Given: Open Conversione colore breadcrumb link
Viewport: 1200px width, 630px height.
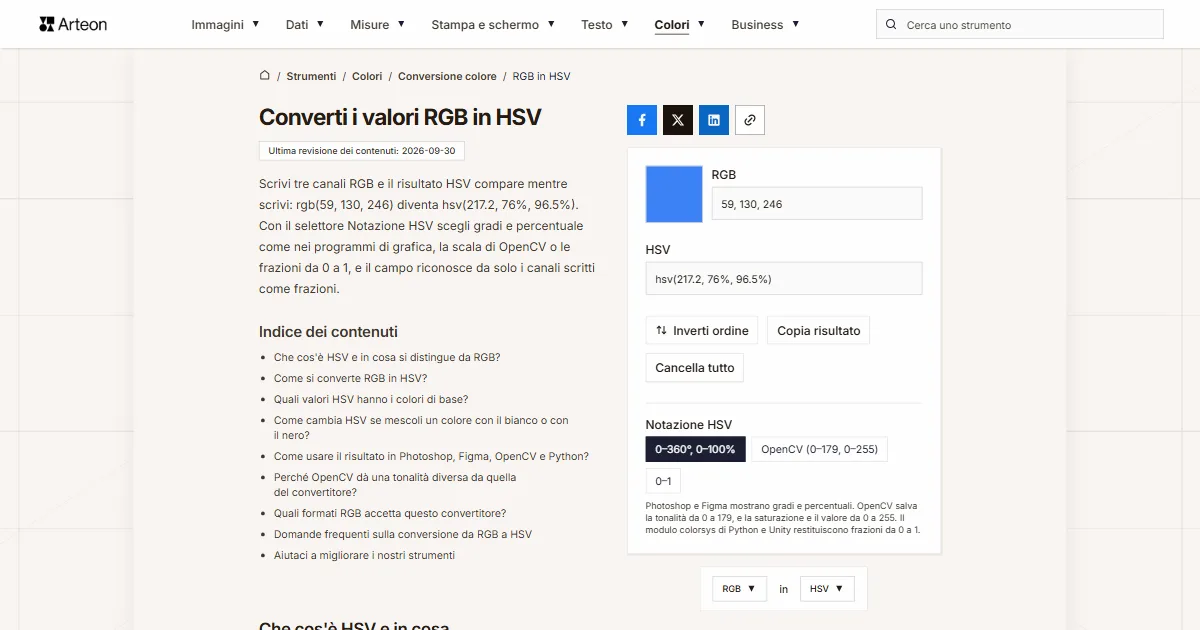Looking at the screenshot, I should (447, 76).
